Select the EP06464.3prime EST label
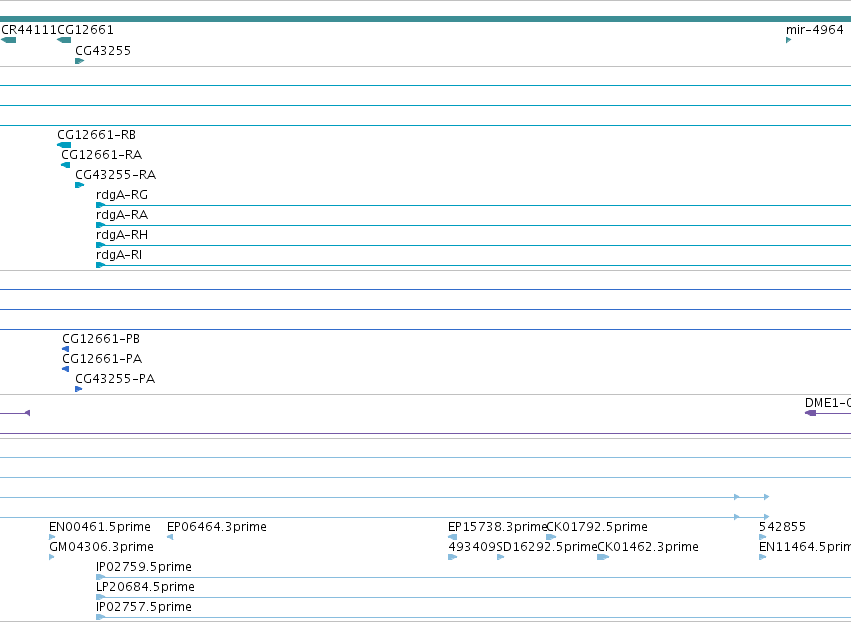This screenshot has width=851, height=622. pyautogui.click(x=217, y=527)
